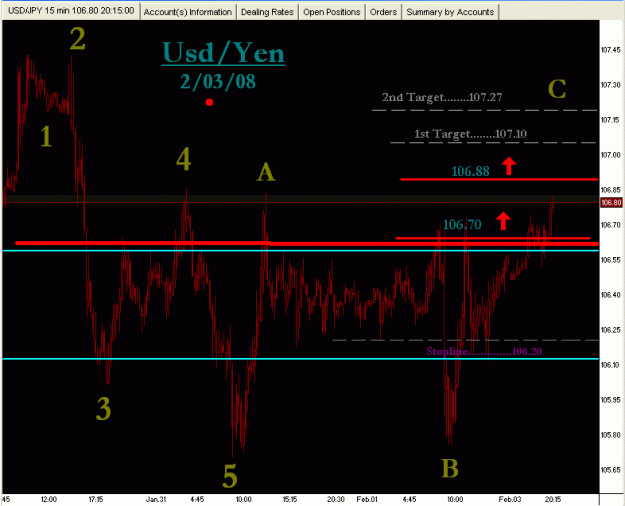The height and width of the screenshot is (506, 625).
Task: Click the 105.65 price axis value
Action: tap(611, 470)
